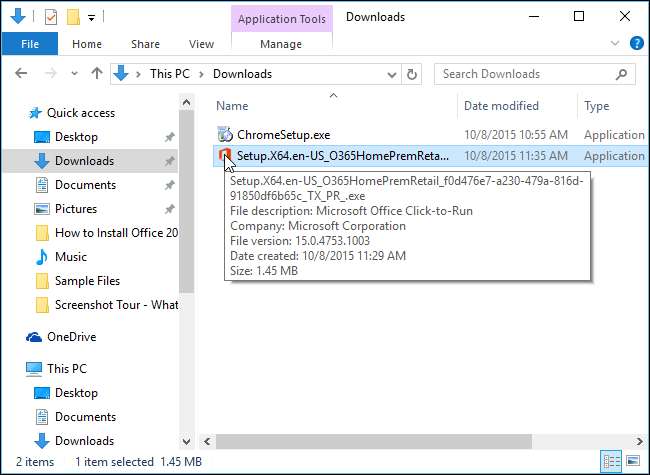650x475 pixels.
Task: Go up one folder with Up arrow
Action: (x=97, y=73)
